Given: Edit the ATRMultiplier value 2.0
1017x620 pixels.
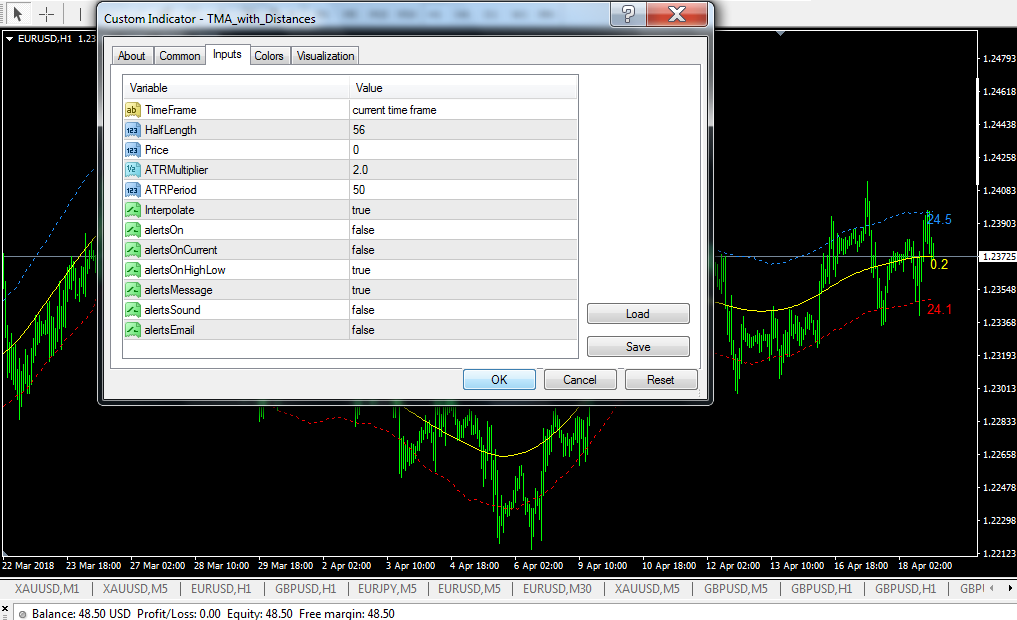Looking at the screenshot, I should (463, 170).
